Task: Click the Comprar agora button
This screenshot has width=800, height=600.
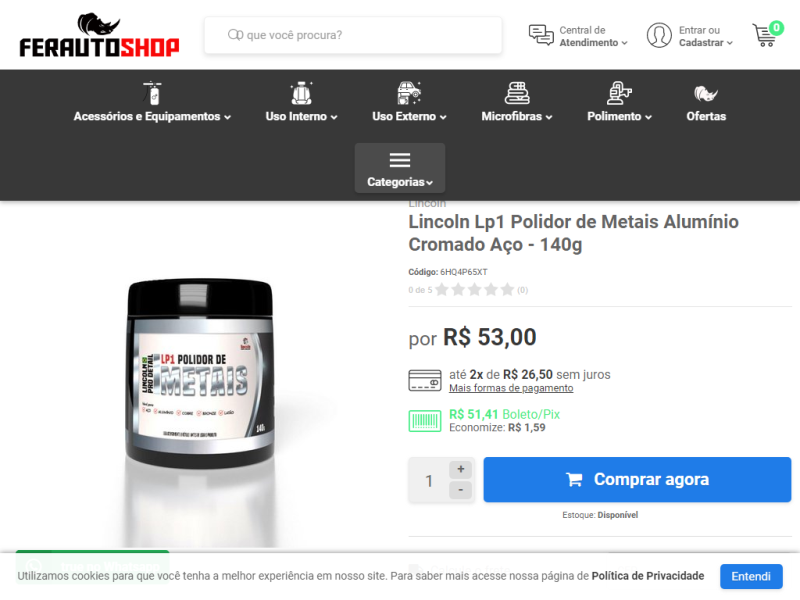Action: pos(637,480)
